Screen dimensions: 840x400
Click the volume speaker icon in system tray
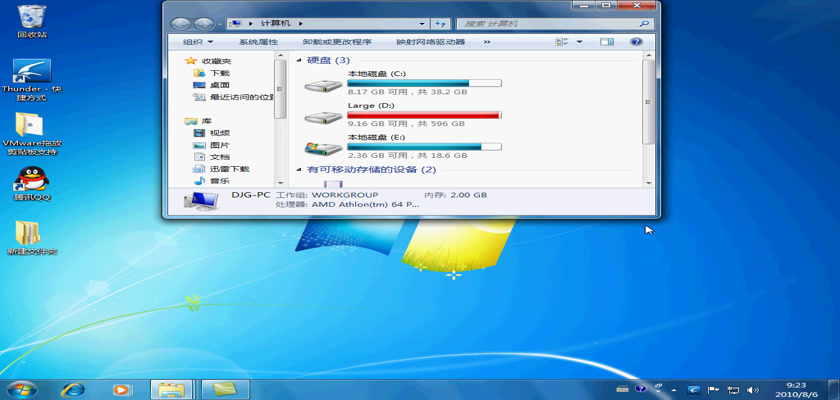pos(753,389)
